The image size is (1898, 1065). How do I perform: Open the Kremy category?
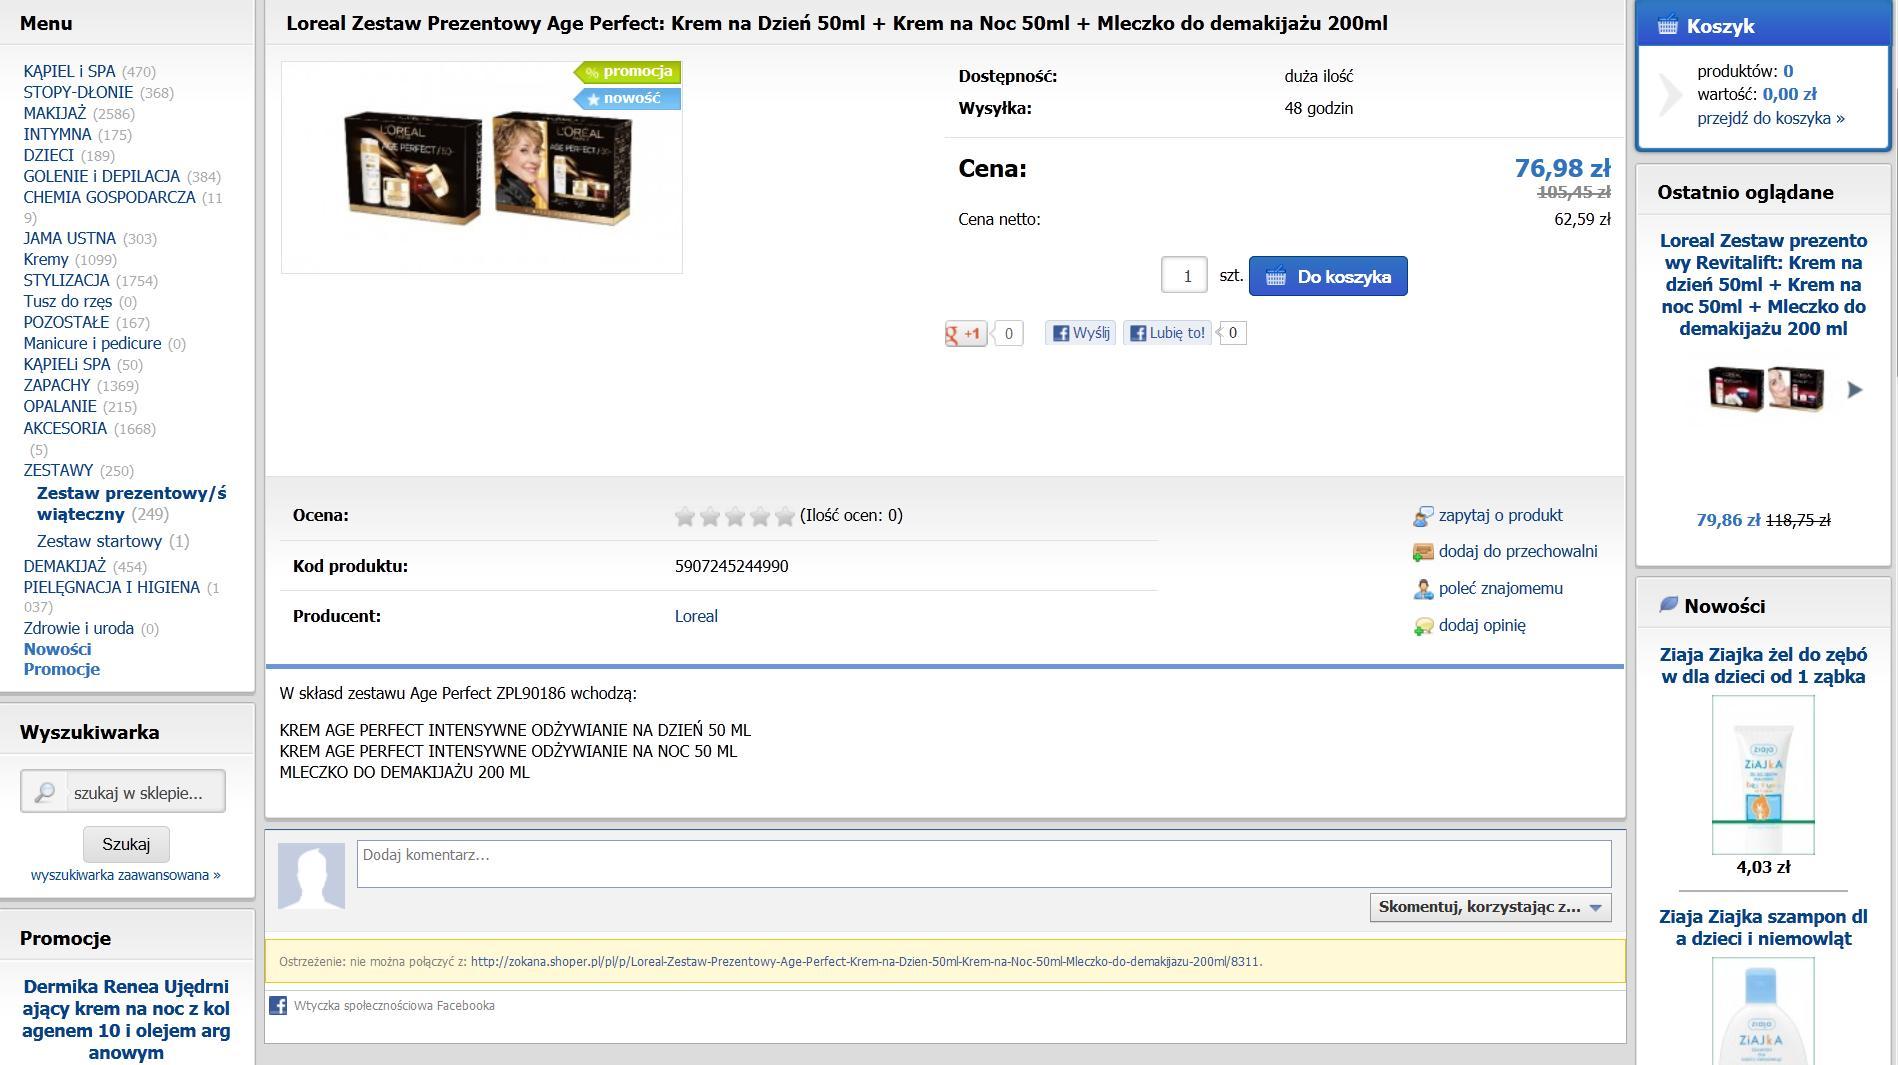point(46,259)
